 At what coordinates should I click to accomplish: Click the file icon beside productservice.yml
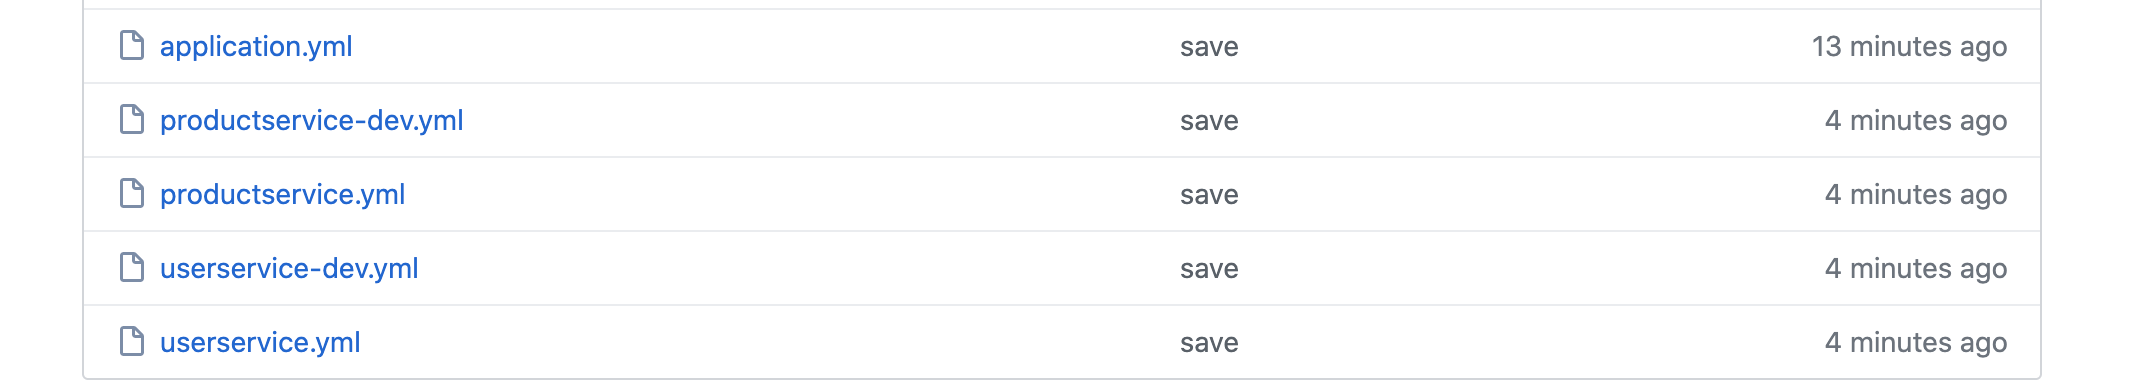132,194
